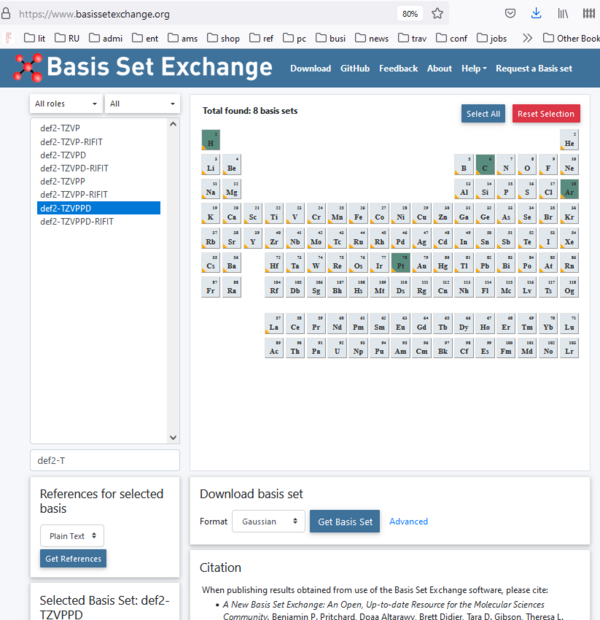
Task: Go to Download in the navbar
Action: tap(310, 68)
